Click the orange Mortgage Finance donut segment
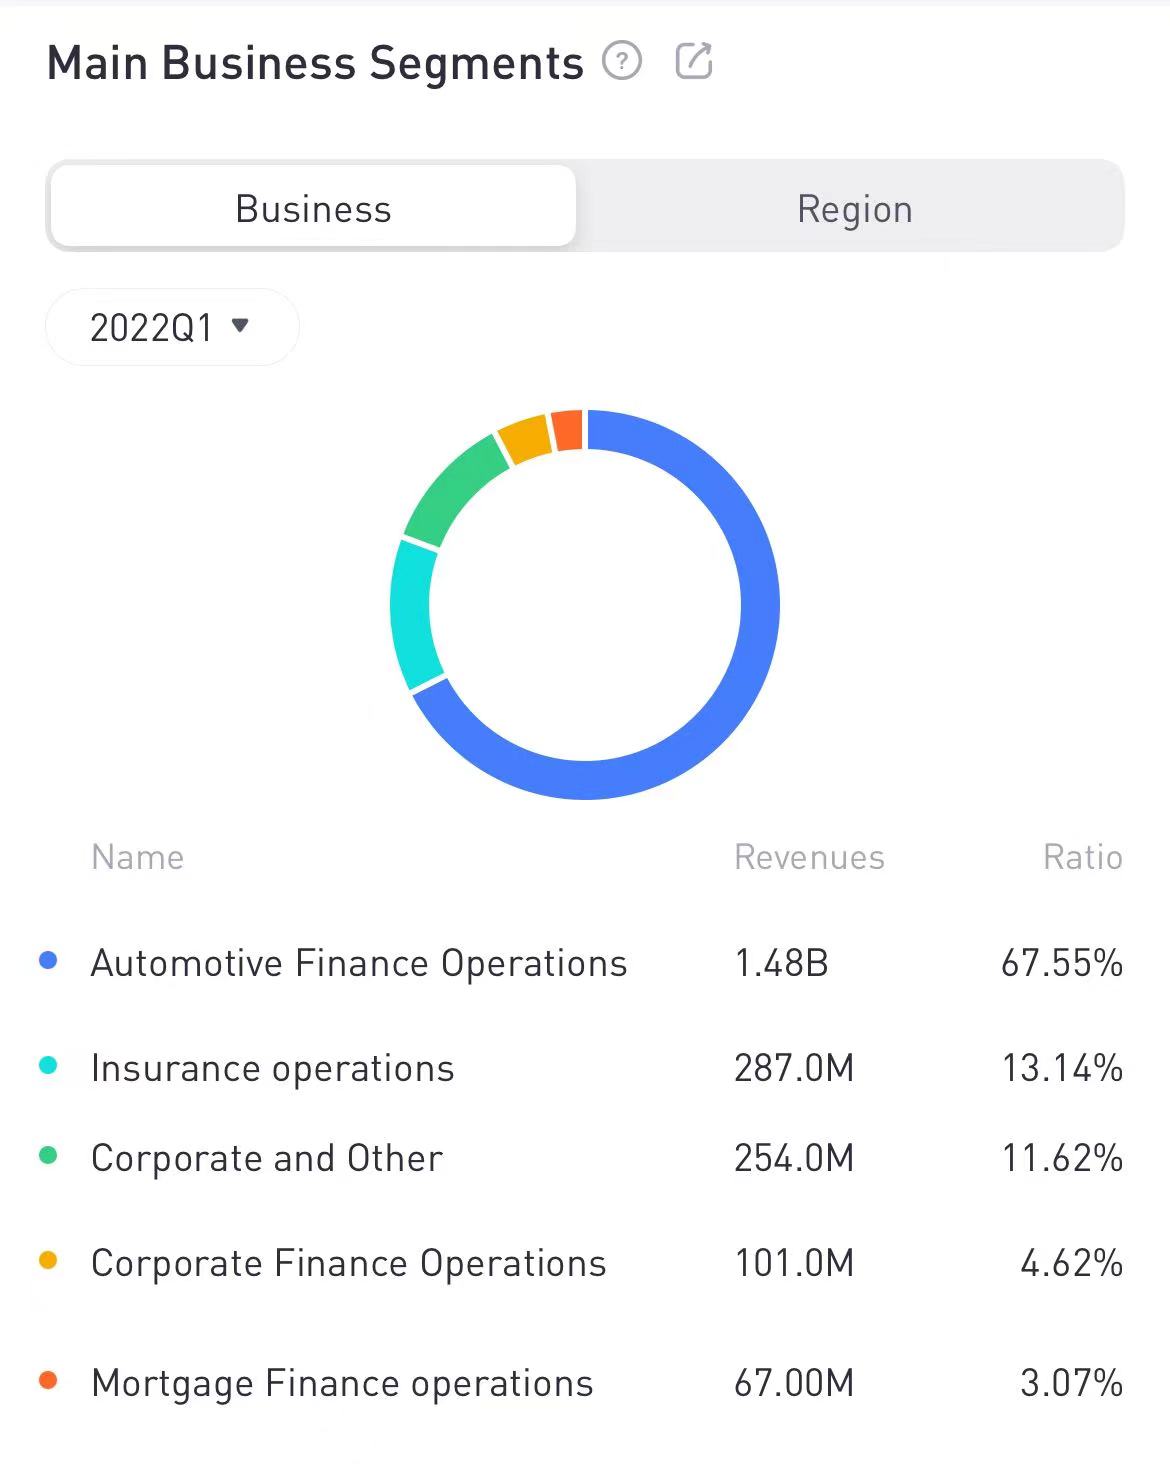1170x1473 pixels. (x=567, y=430)
